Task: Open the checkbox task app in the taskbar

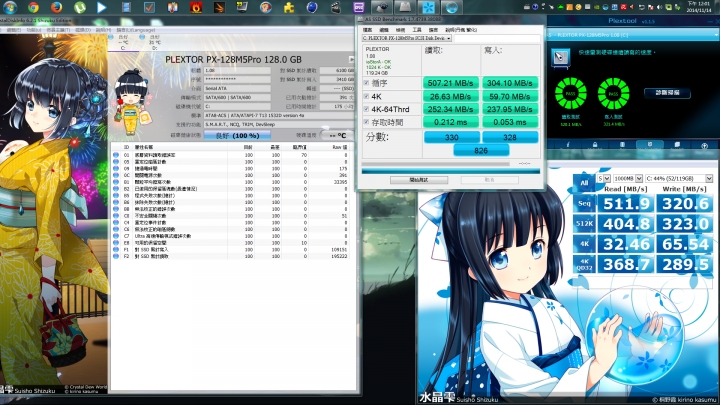Action: pyautogui.click(x=149, y=7)
